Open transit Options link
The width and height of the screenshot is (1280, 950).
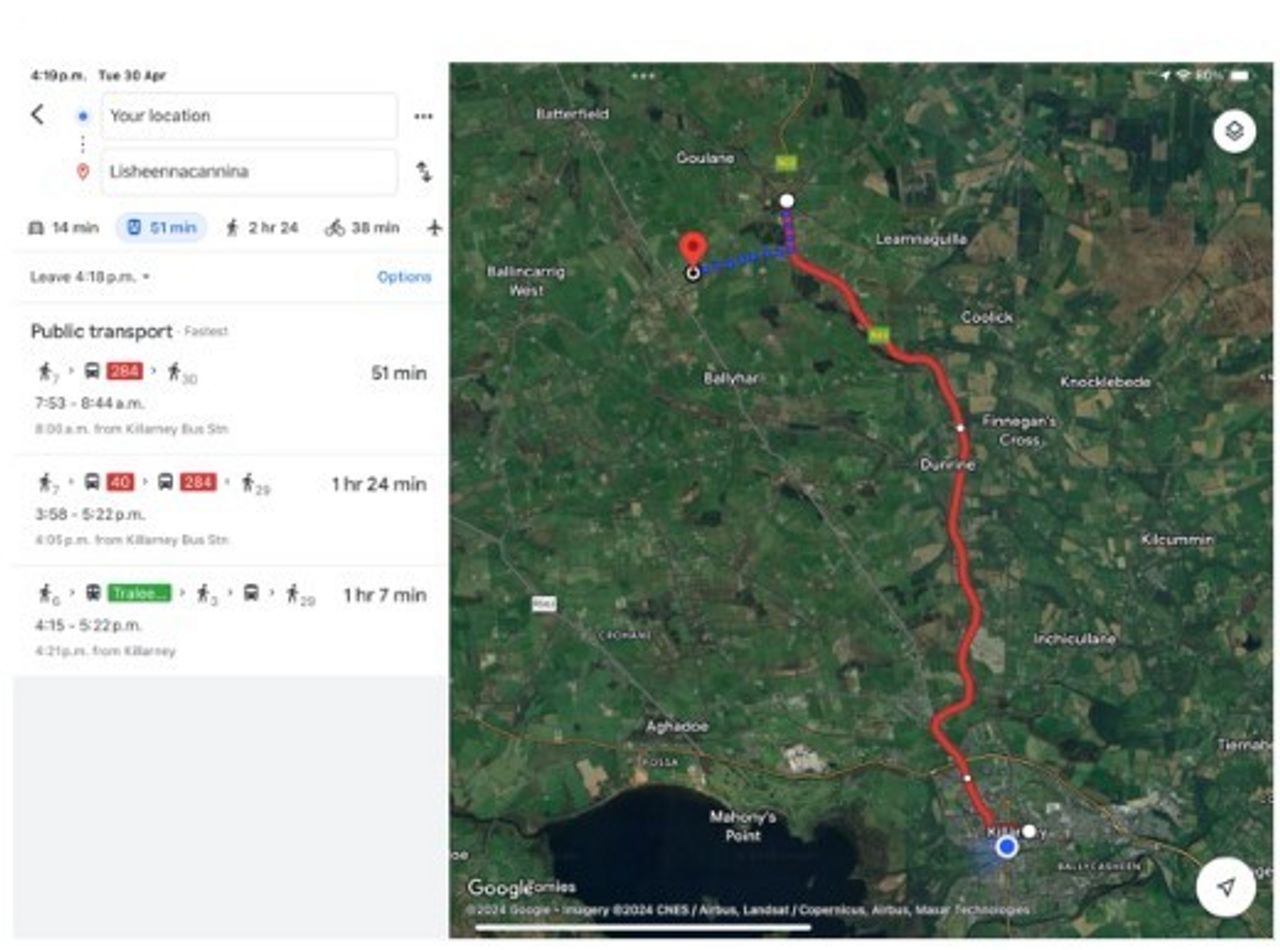pos(404,277)
